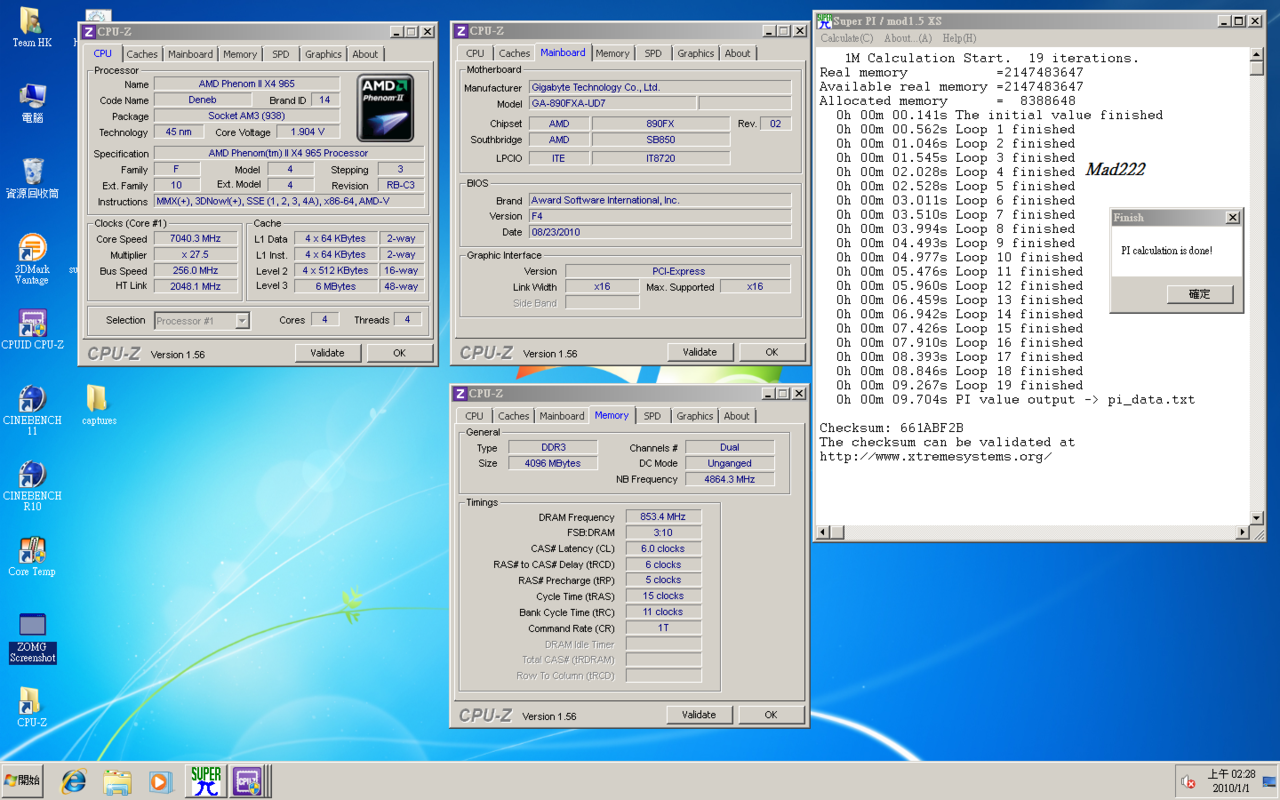Open the captures folder on the desktop
The width and height of the screenshot is (1280, 800).
pos(98,404)
